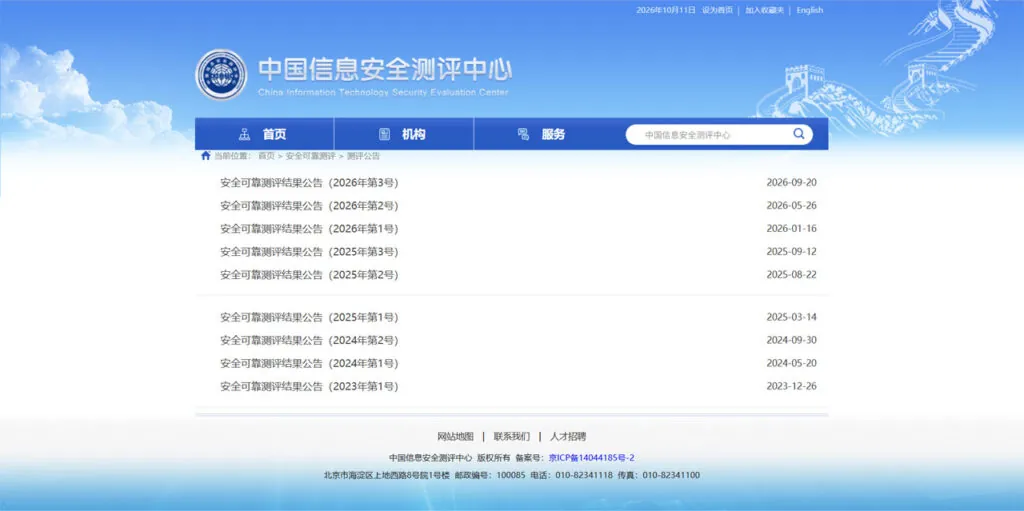Click the date 2024-05-20

coord(792,363)
